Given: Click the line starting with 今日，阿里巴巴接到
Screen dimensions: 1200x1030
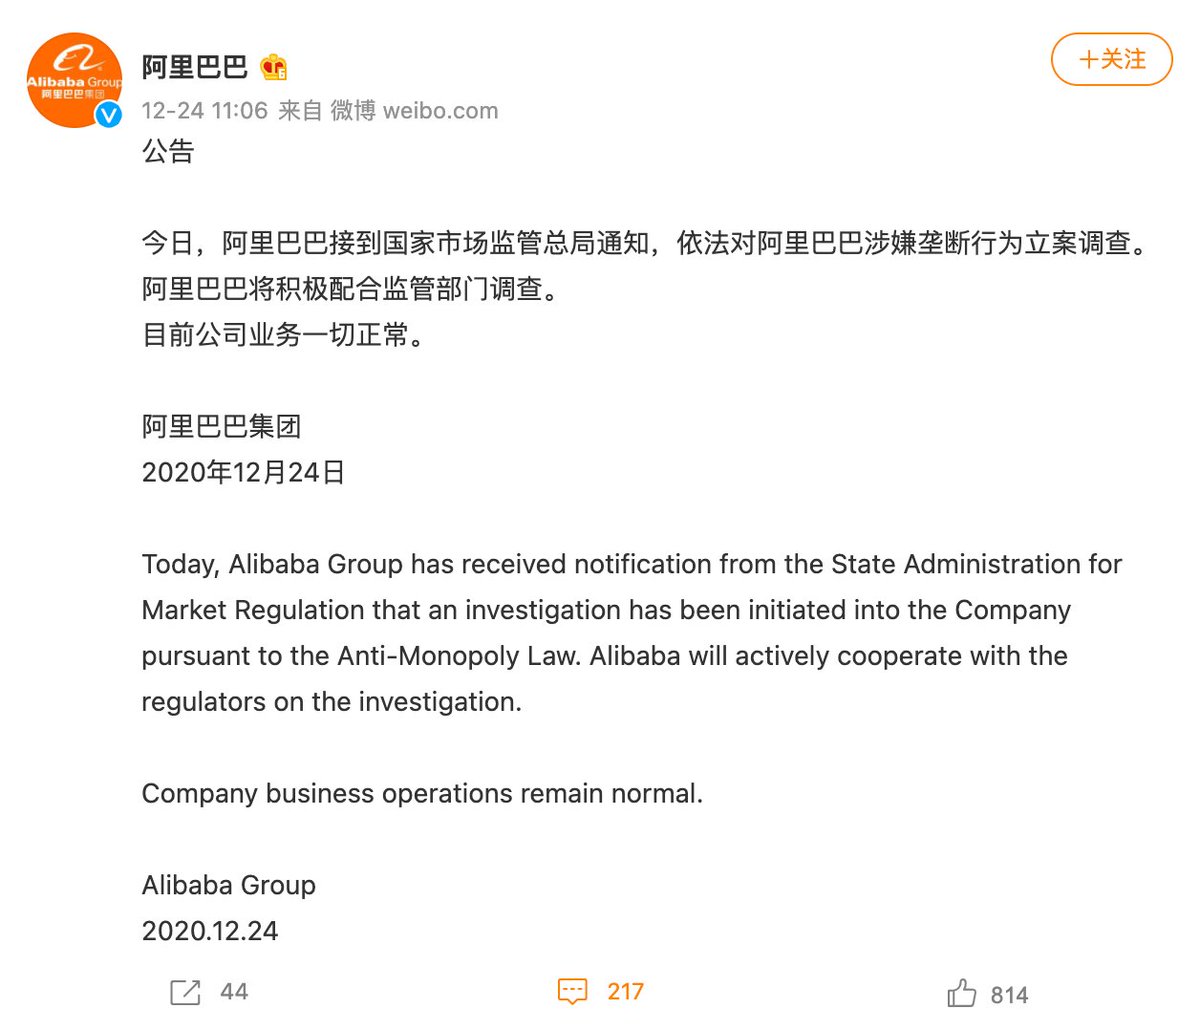Looking at the screenshot, I should 642,243.
